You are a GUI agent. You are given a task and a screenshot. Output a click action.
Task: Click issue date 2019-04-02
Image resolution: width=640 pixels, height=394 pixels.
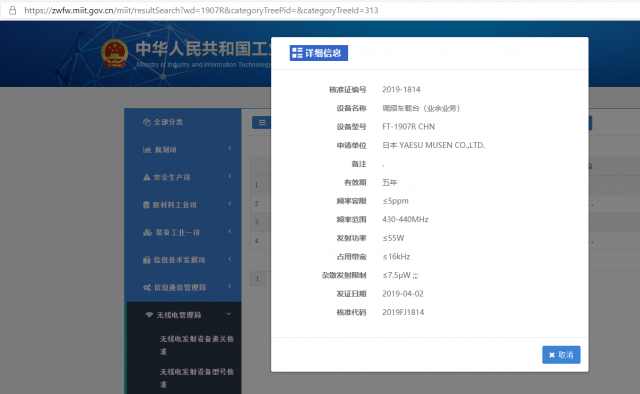(x=403, y=294)
